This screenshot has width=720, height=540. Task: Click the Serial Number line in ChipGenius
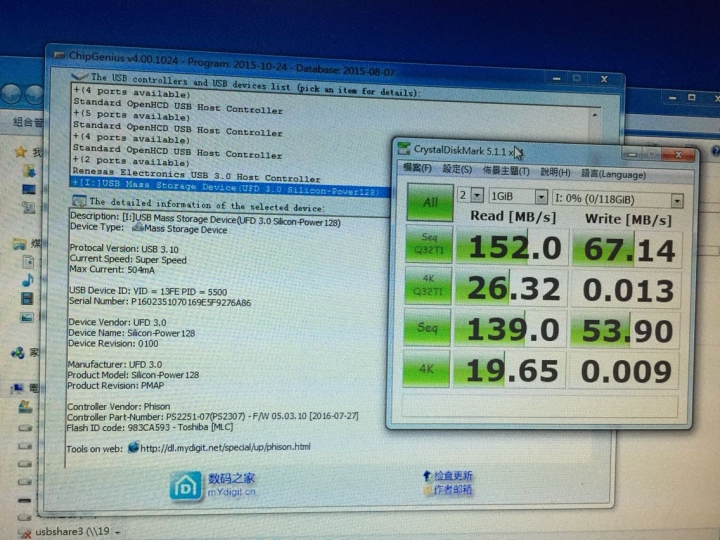(160, 302)
